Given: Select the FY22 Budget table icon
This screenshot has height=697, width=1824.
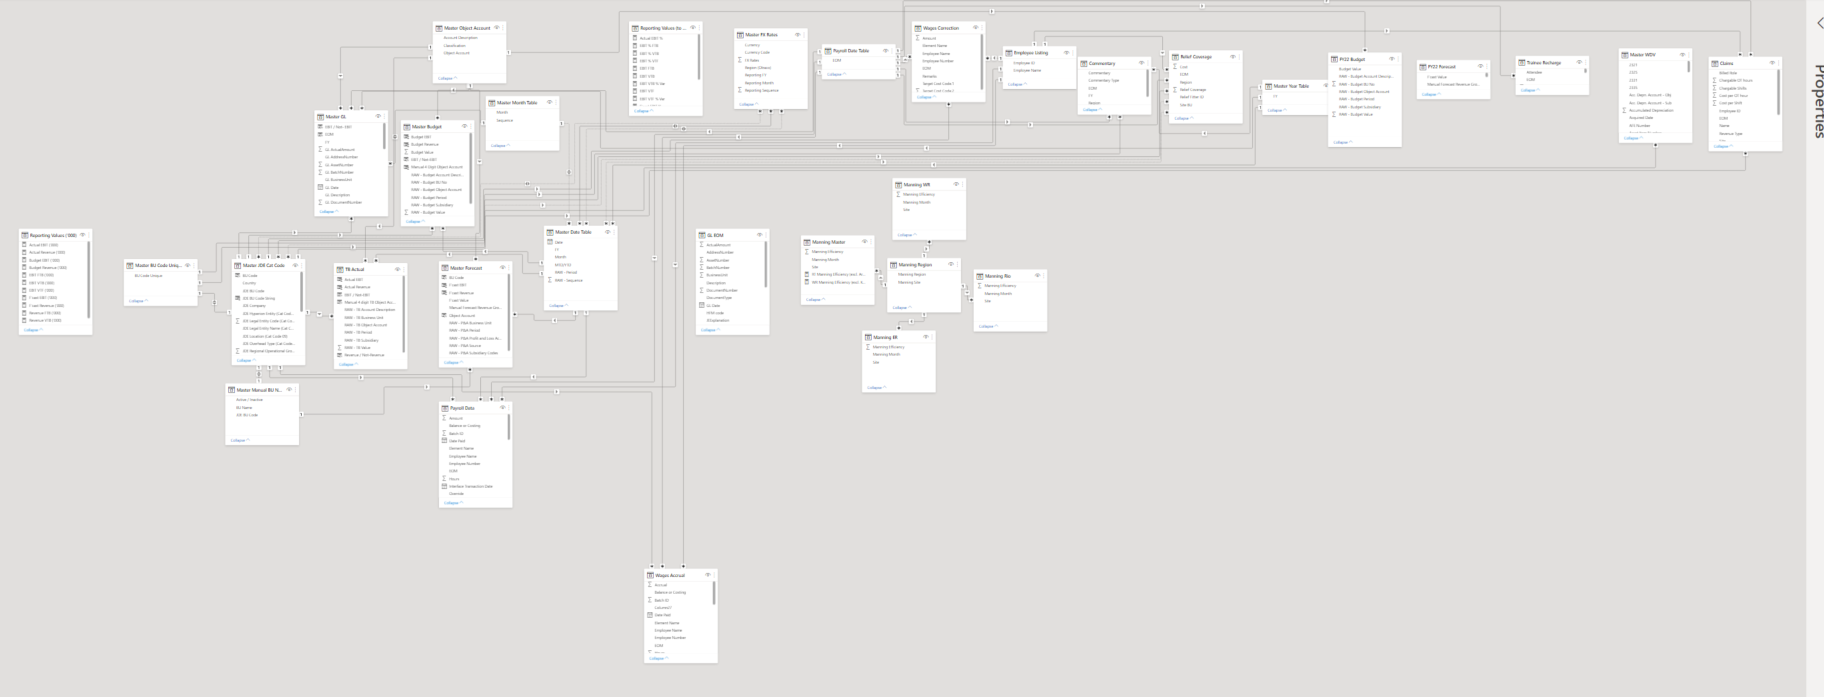Looking at the screenshot, I should pos(1334,59).
